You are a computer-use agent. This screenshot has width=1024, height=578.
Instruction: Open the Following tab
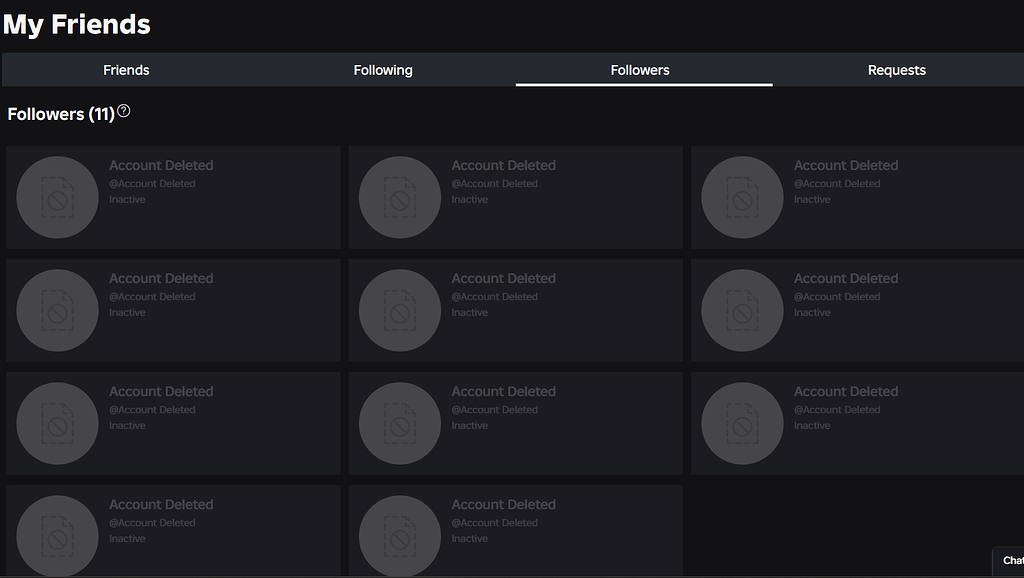point(383,70)
